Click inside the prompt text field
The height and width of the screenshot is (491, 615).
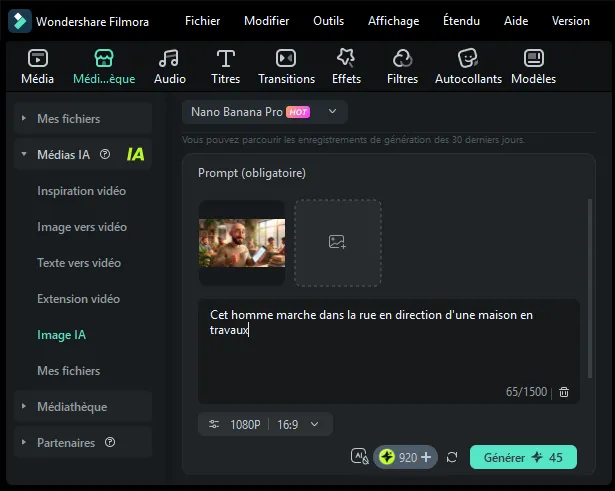[389, 351]
